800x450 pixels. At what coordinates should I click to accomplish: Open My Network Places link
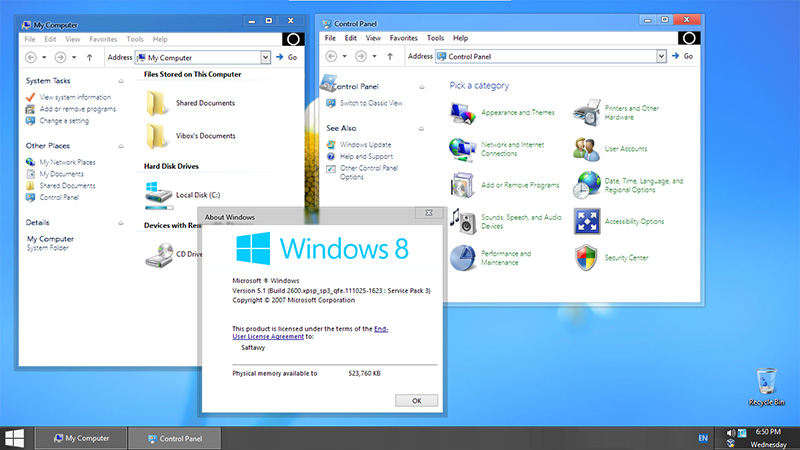click(67, 162)
